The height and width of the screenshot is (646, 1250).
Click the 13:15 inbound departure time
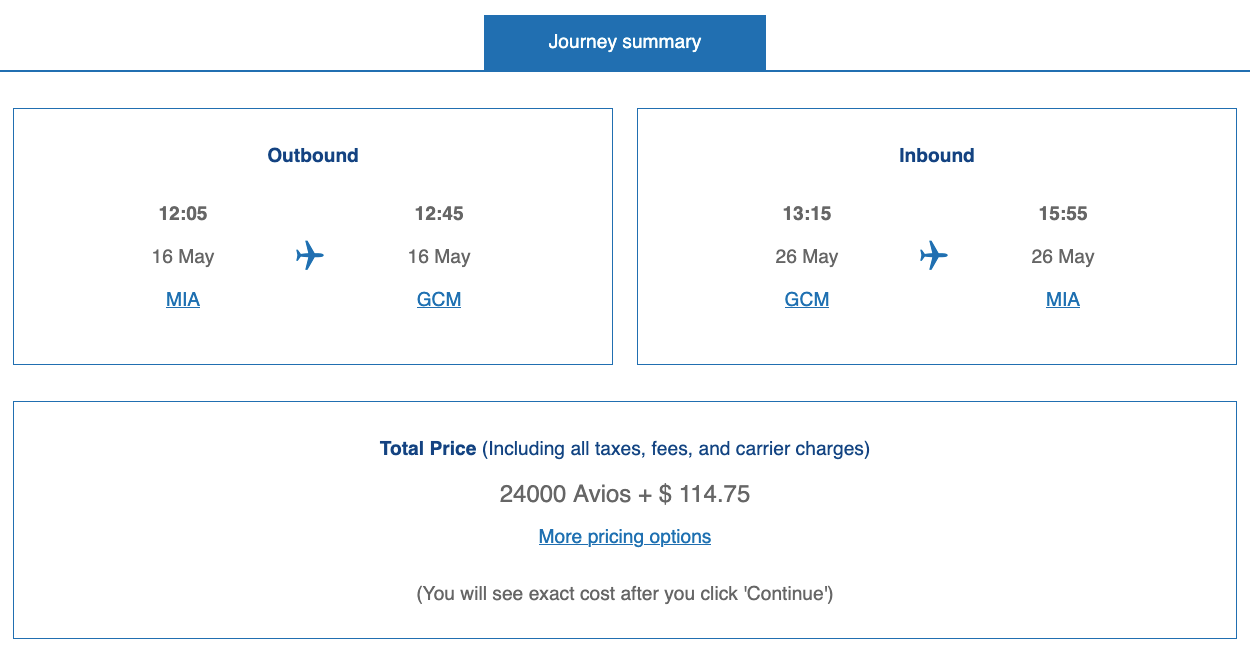pyautogui.click(x=806, y=213)
